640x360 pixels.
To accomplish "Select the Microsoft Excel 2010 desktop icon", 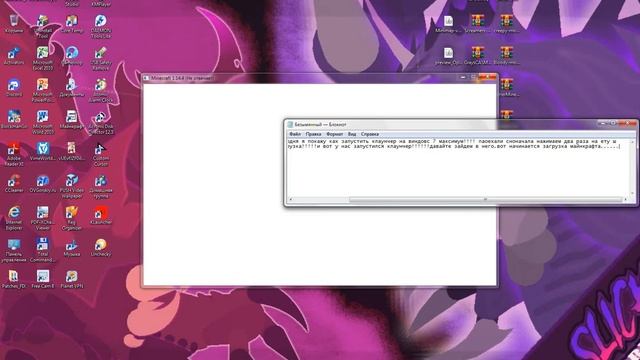I will click(x=42, y=58).
